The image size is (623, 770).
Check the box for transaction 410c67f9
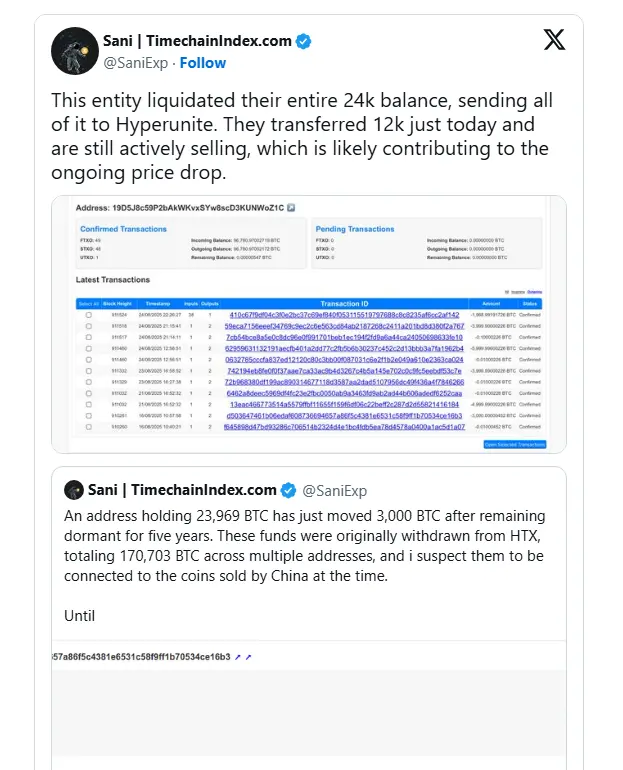tap(88, 315)
